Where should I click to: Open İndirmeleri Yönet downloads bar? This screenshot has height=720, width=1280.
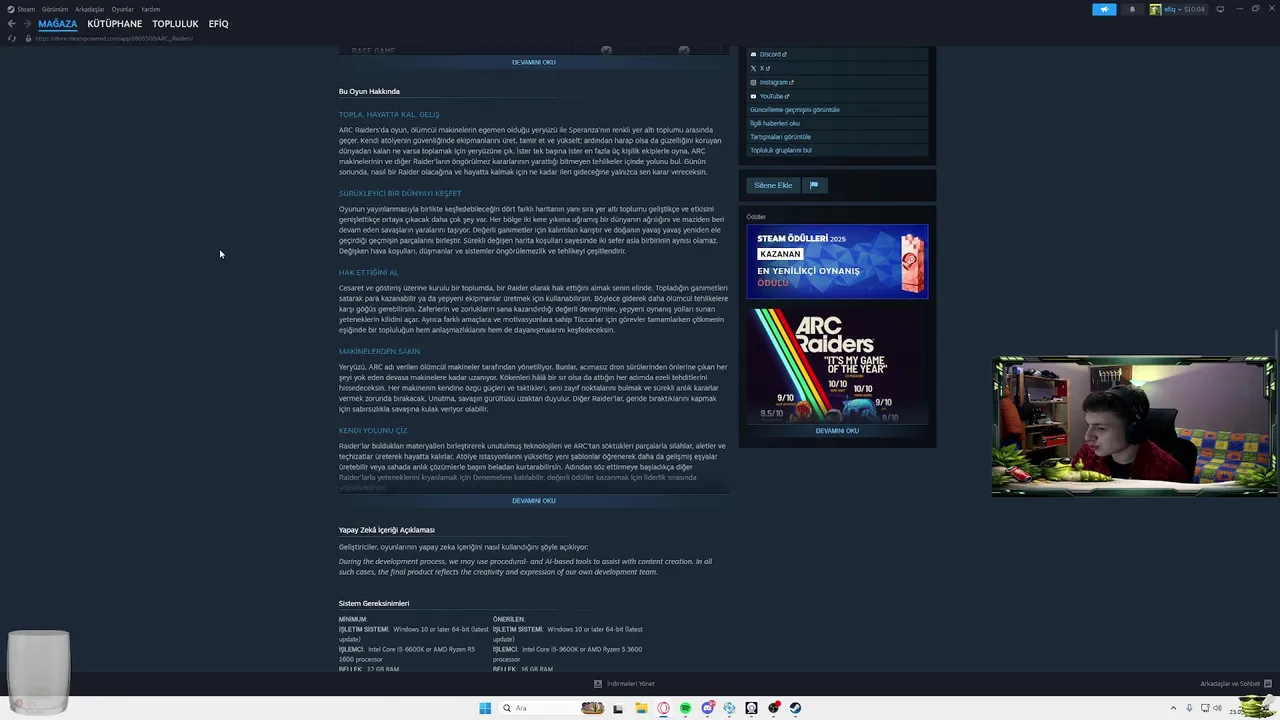click(625, 684)
